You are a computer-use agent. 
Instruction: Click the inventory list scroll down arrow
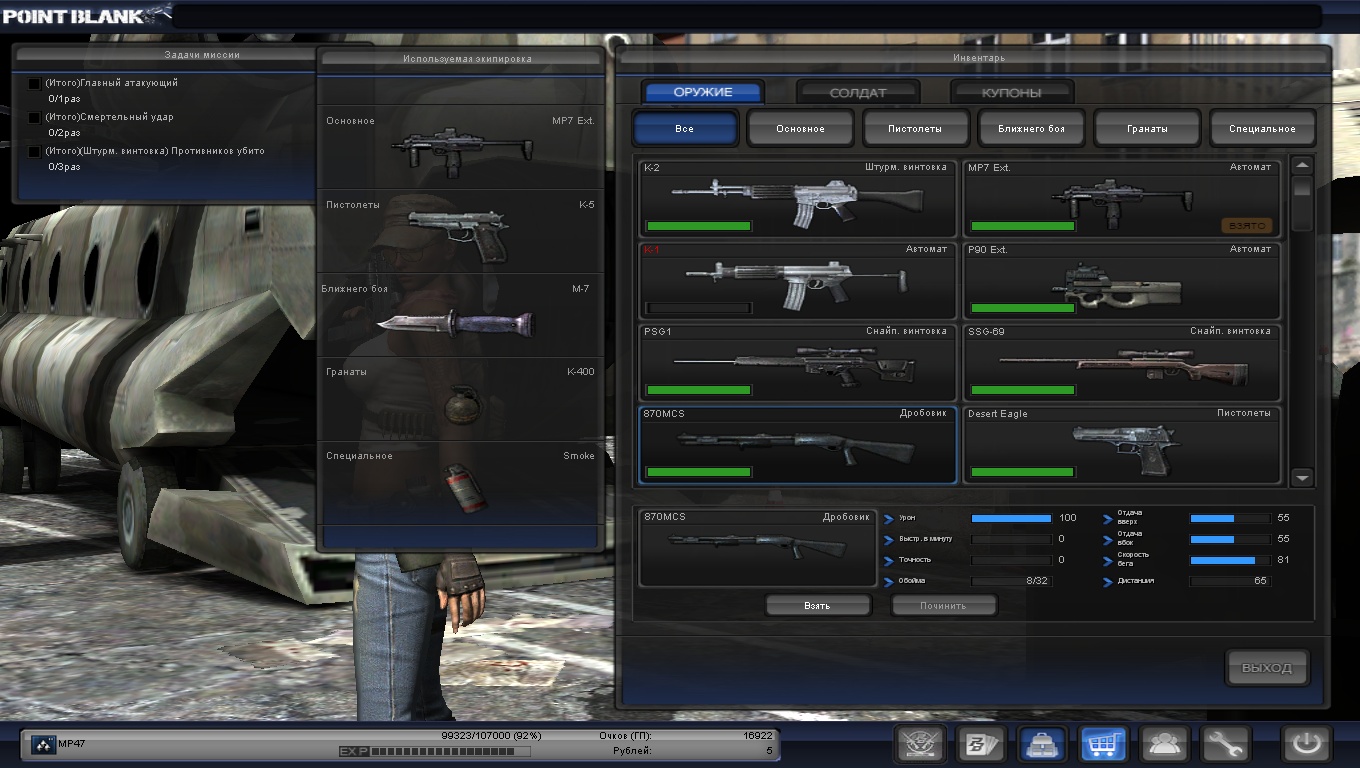pyautogui.click(x=1302, y=478)
